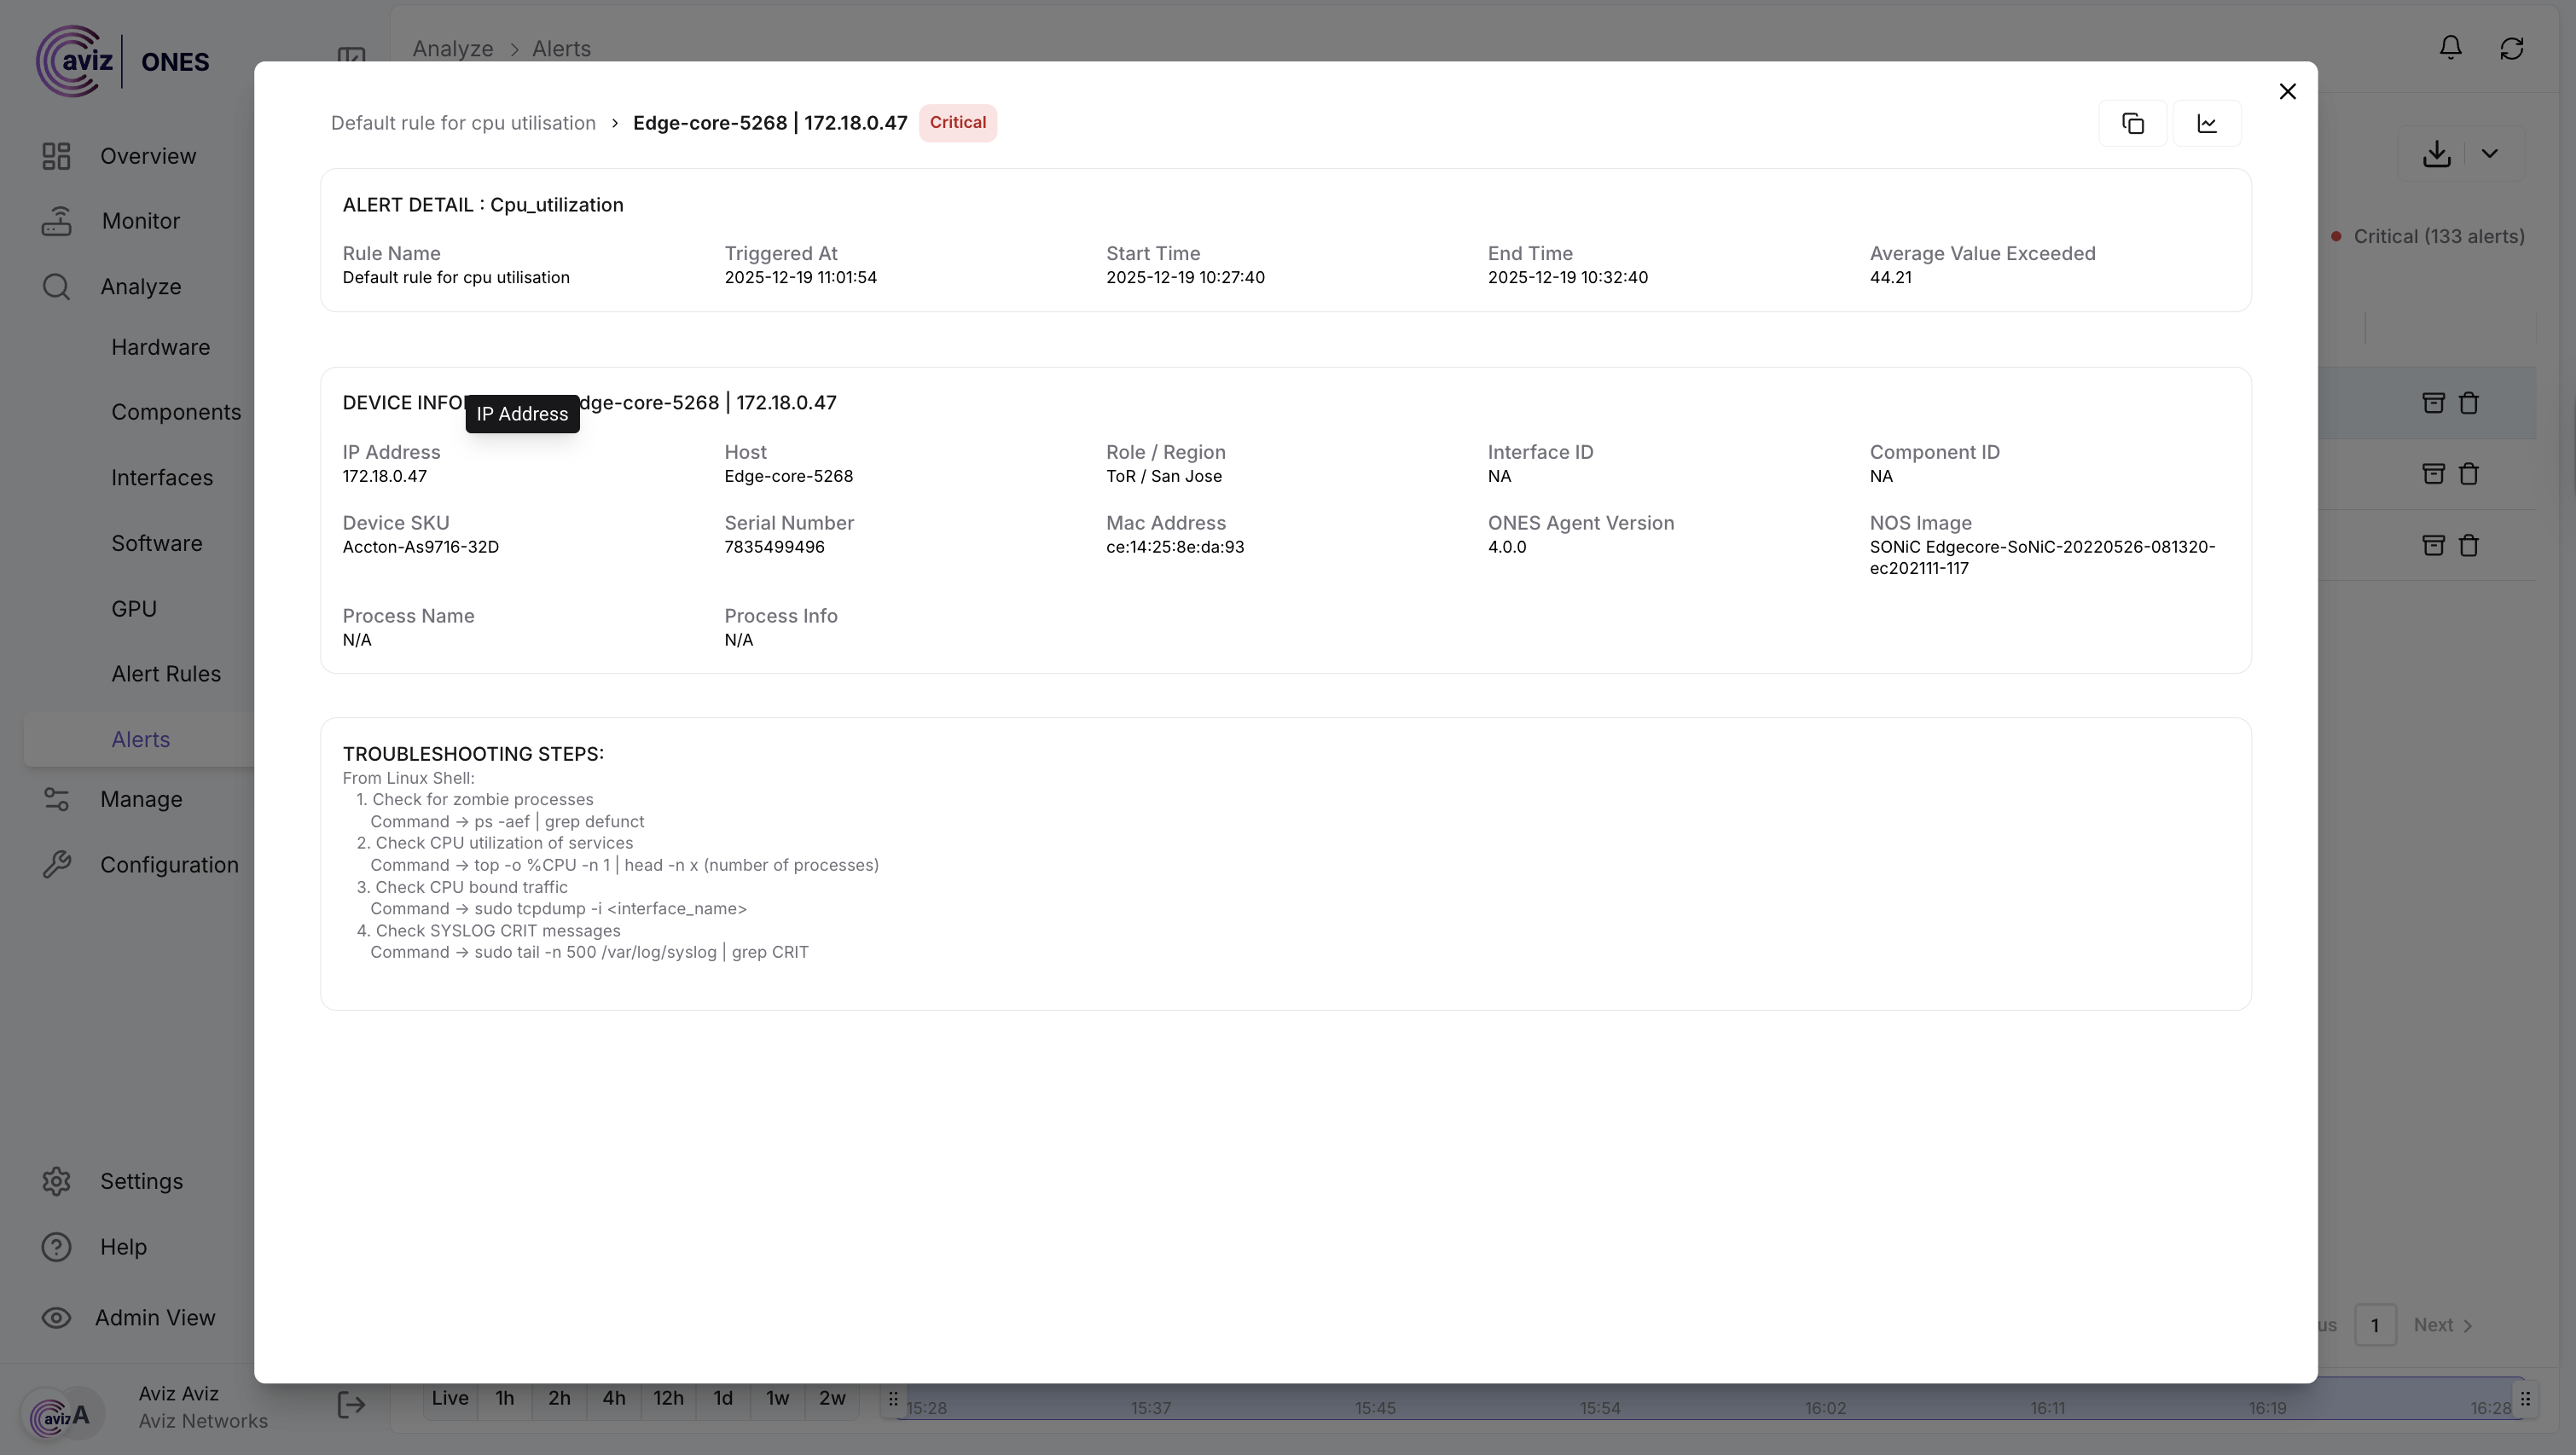Open the alert graph chart icon
Image resolution: width=2576 pixels, height=1455 pixels.
[2206, 123]
